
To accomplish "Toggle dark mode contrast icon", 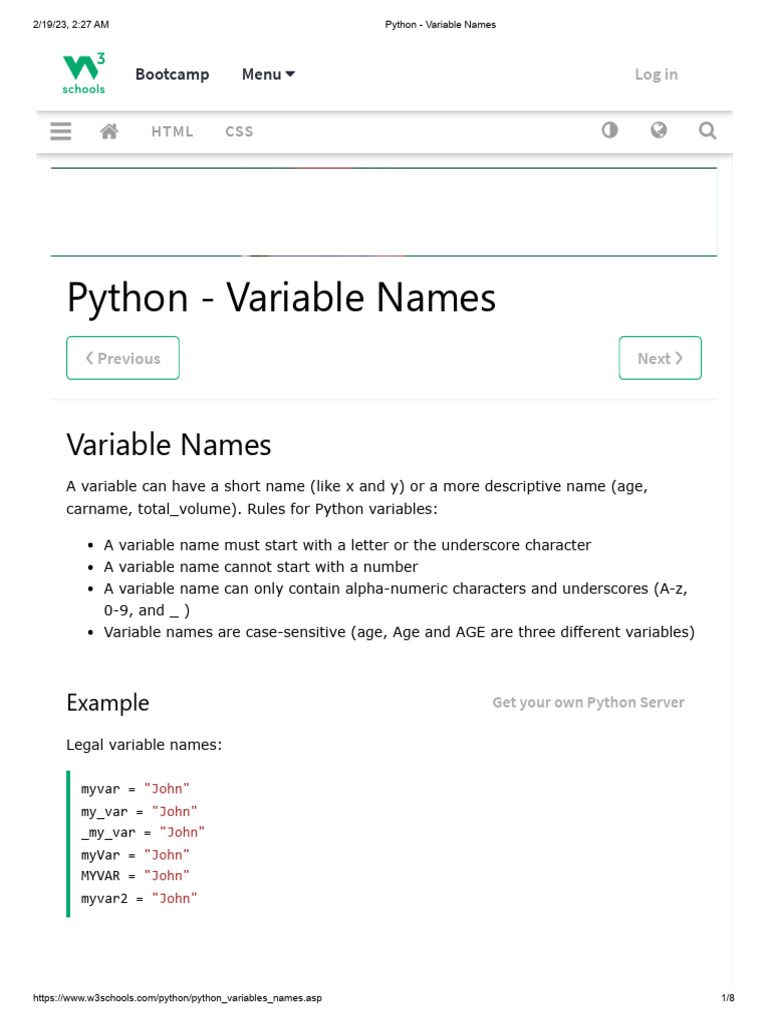I will (x=609, y=130).
